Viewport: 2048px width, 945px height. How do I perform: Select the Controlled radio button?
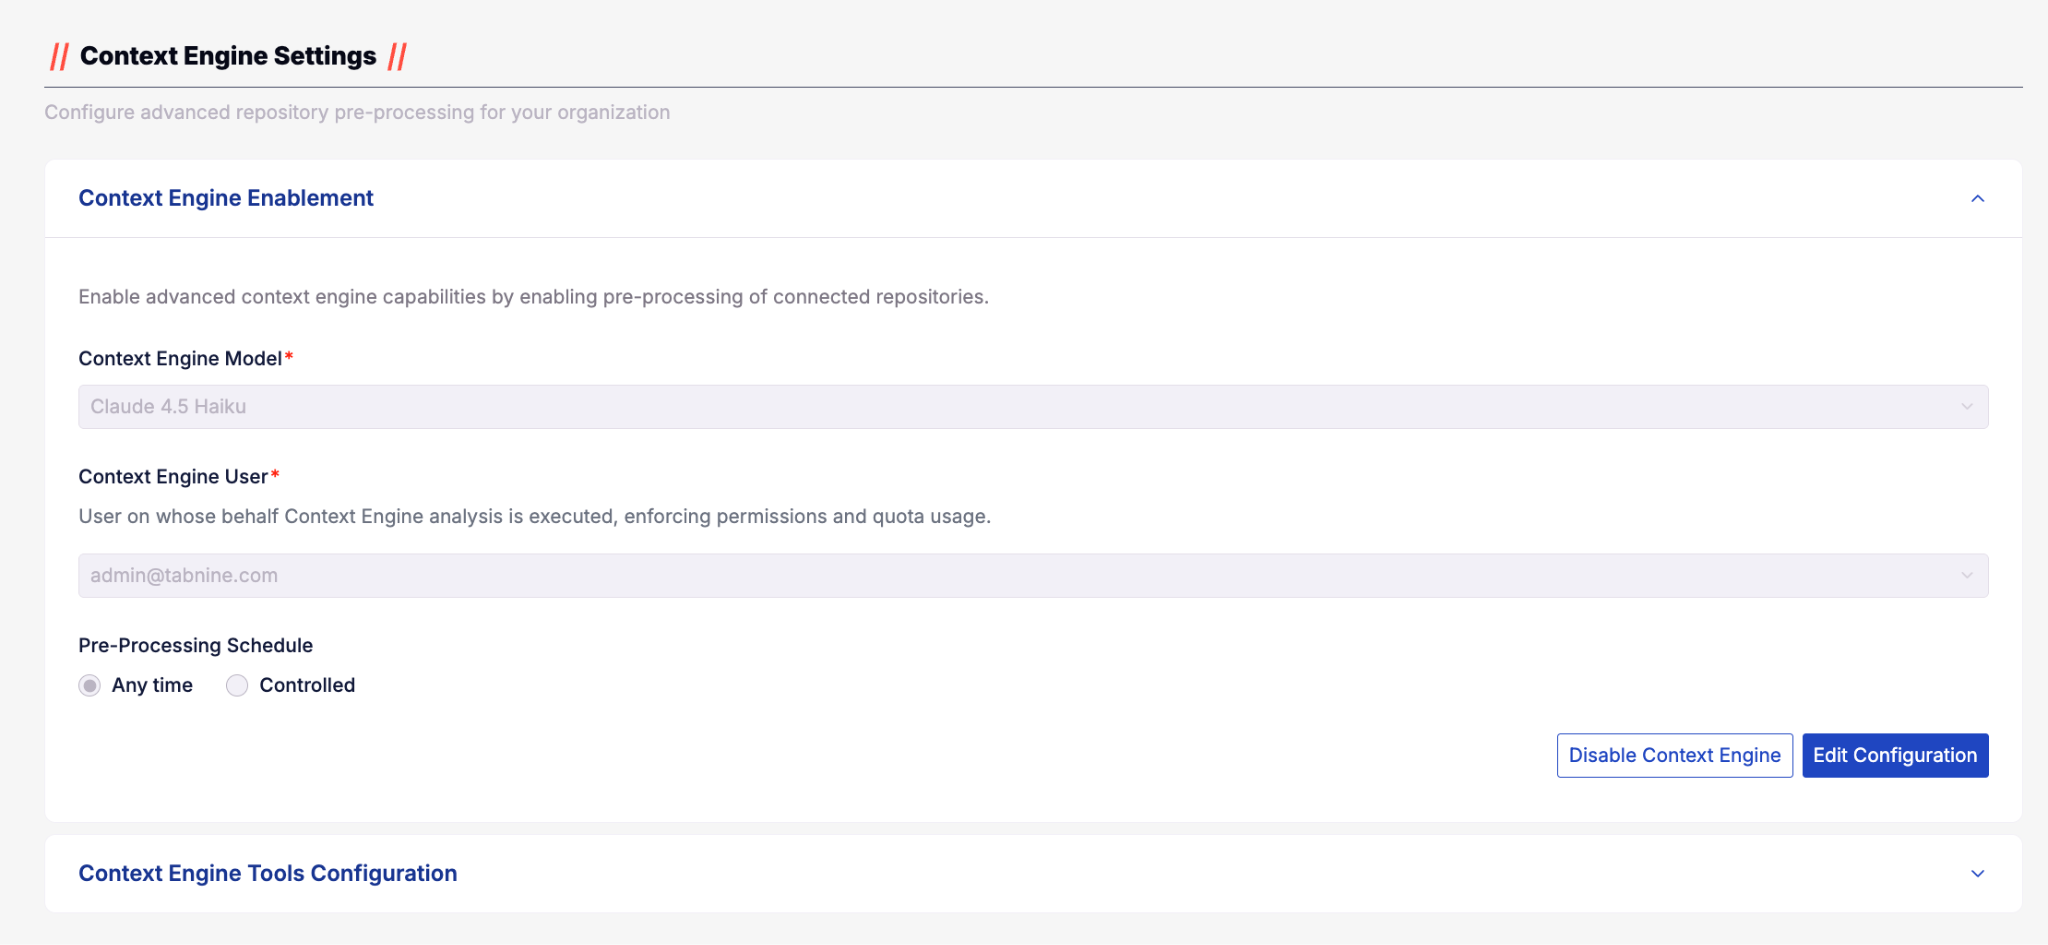point(237,686)
